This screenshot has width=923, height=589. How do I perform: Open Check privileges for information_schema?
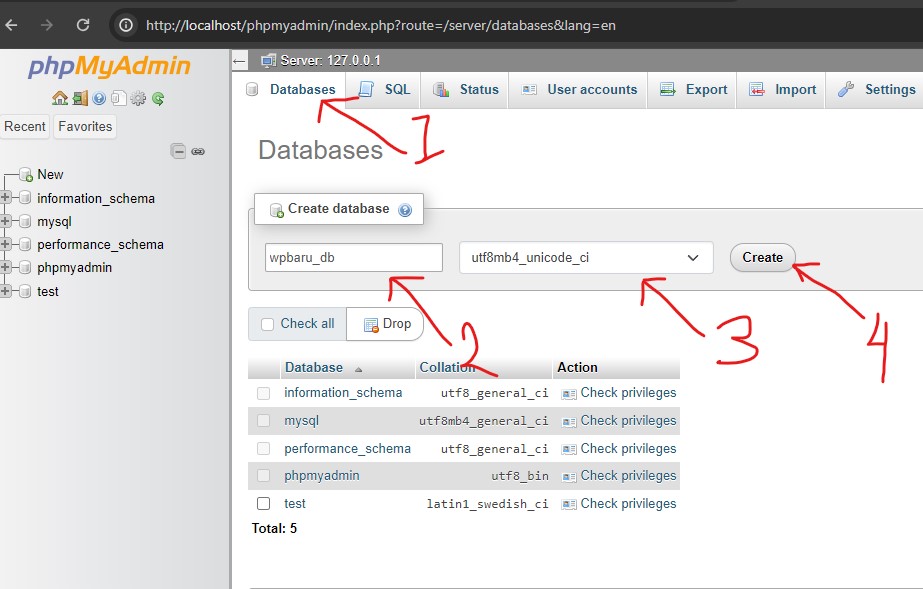pyautogui.click(x=628, y=393)
